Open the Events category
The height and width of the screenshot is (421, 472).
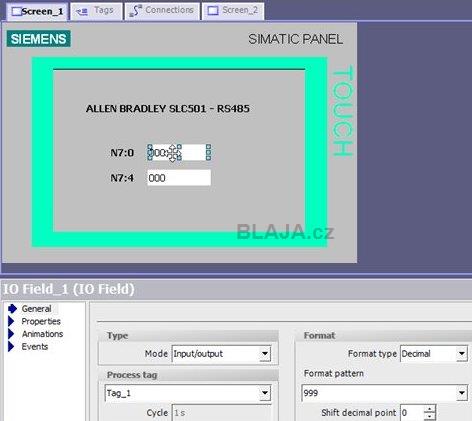[x=35, y=347]
